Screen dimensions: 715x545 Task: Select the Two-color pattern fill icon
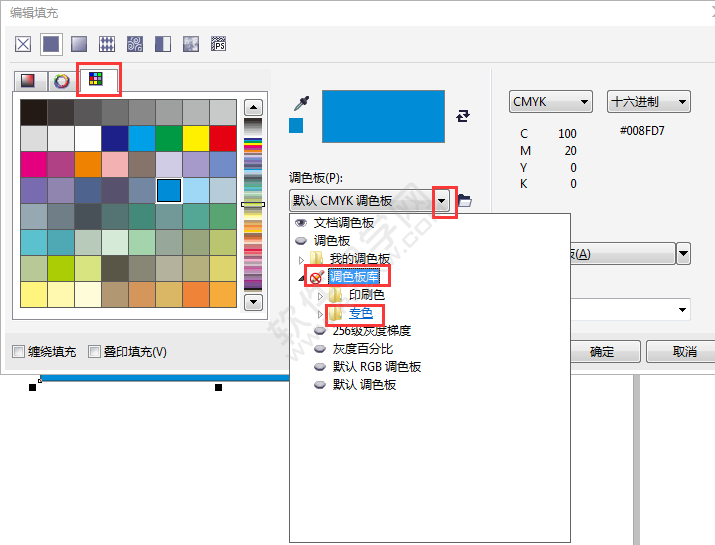[163, 44]
